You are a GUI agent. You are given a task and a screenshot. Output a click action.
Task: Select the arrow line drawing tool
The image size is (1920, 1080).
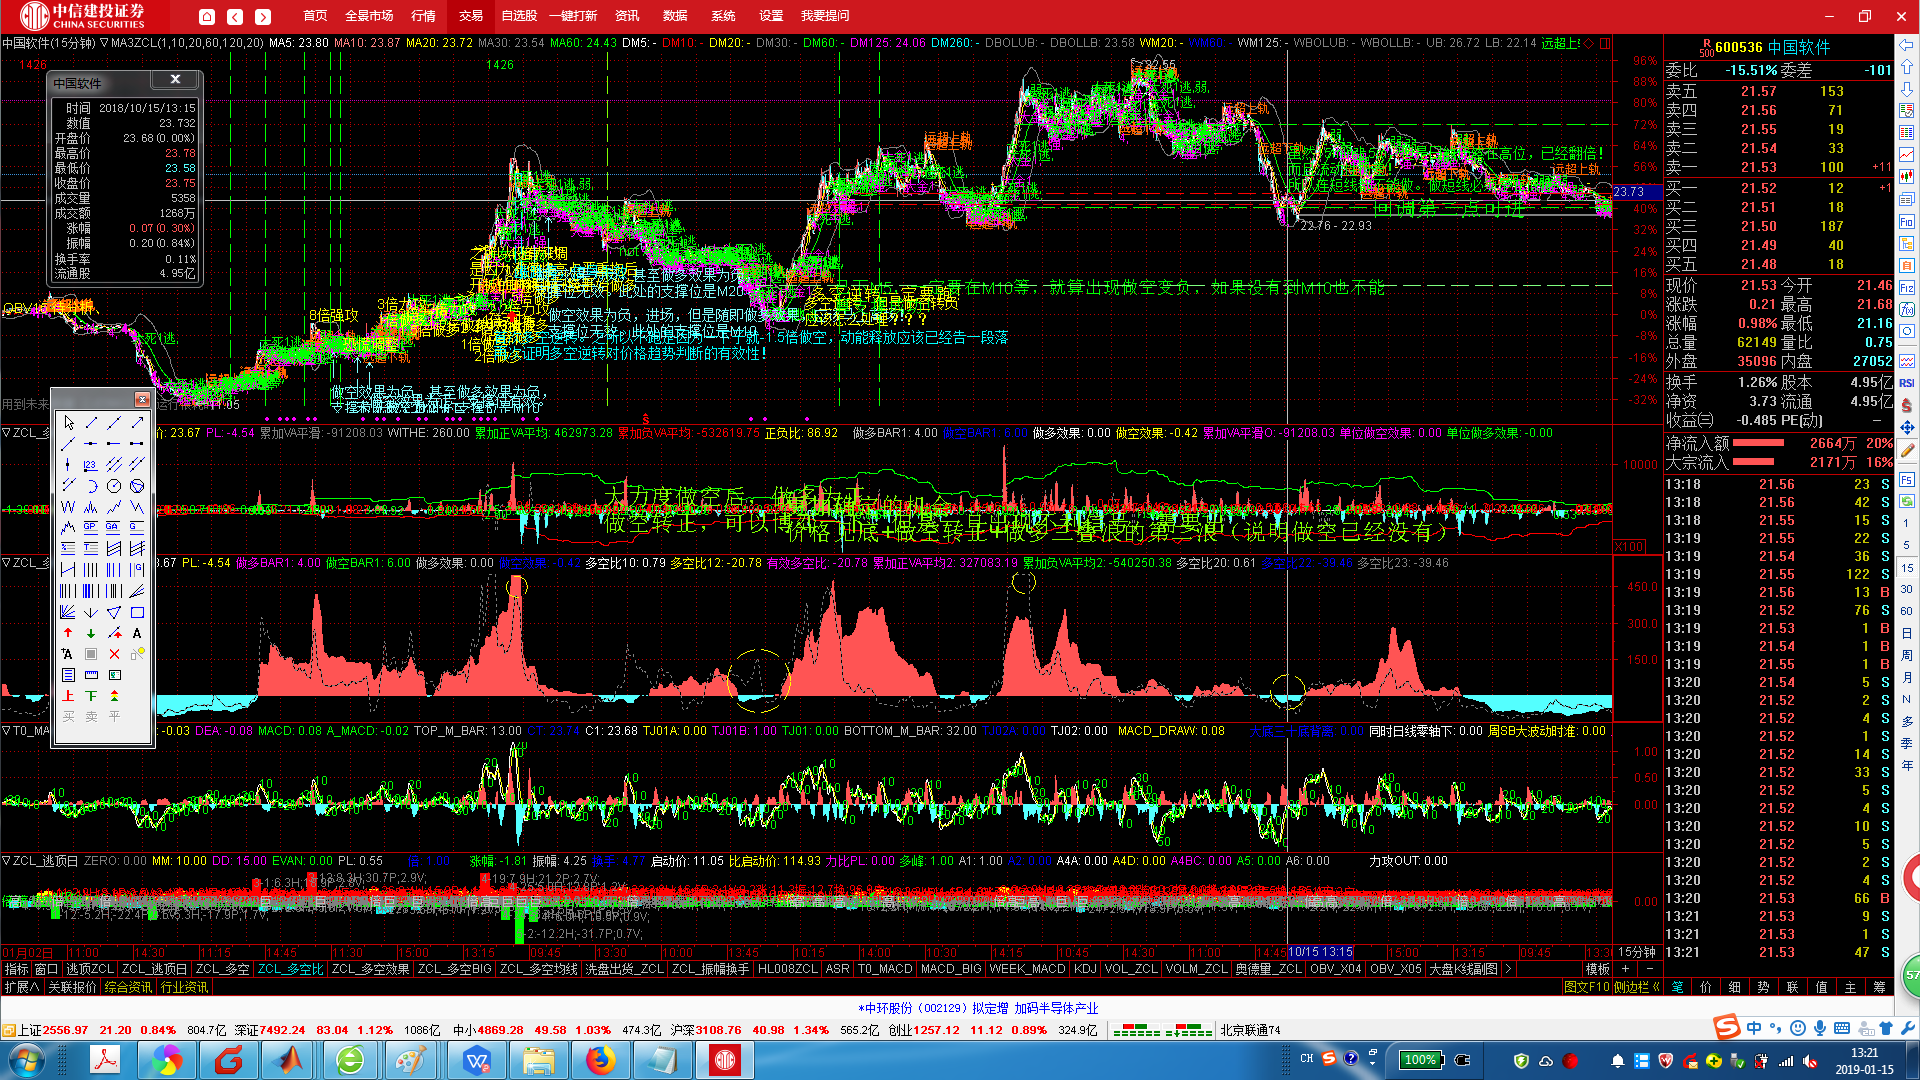pyautogui.click(x=137, y=423)
